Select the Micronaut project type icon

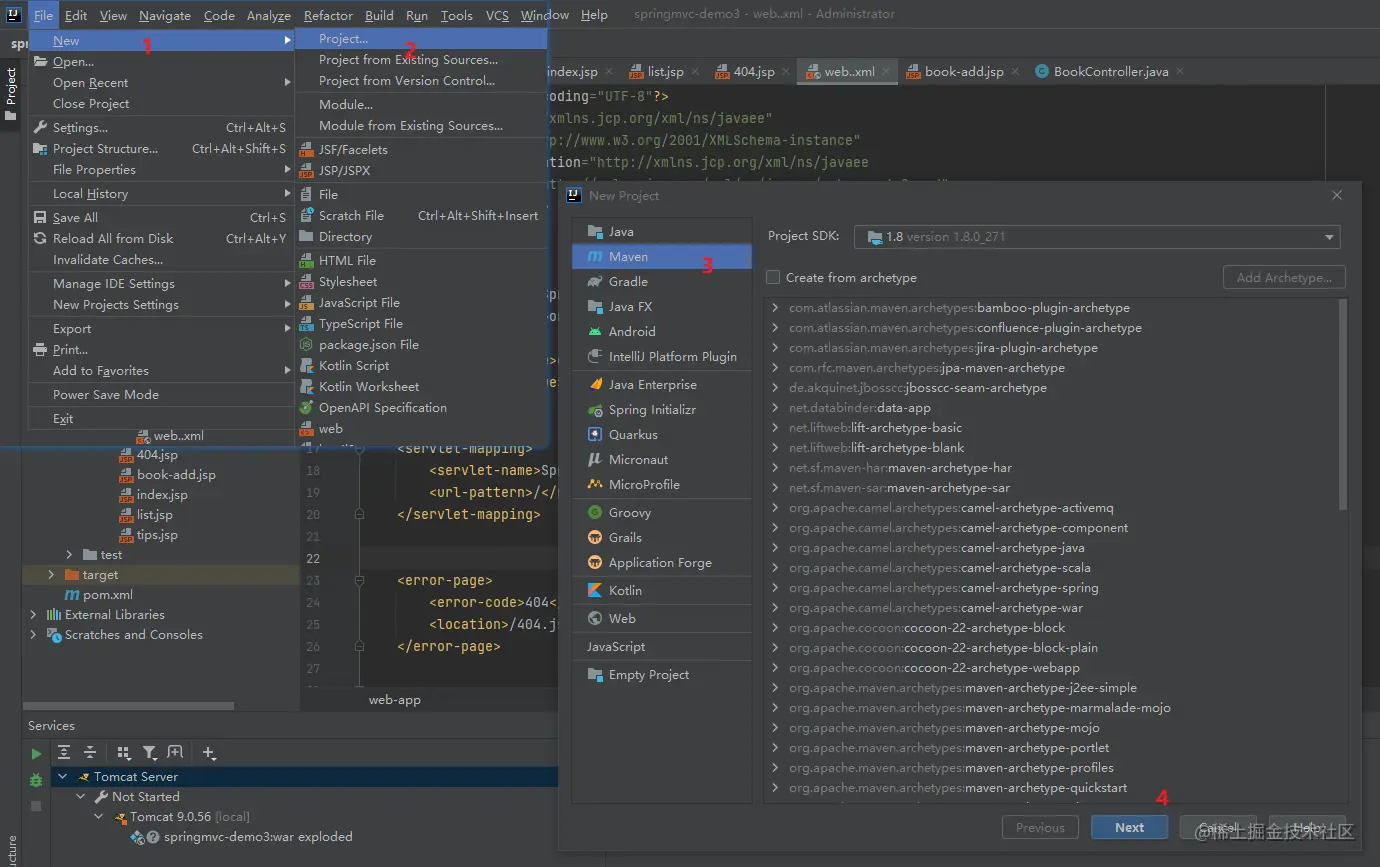click(595, 460)
